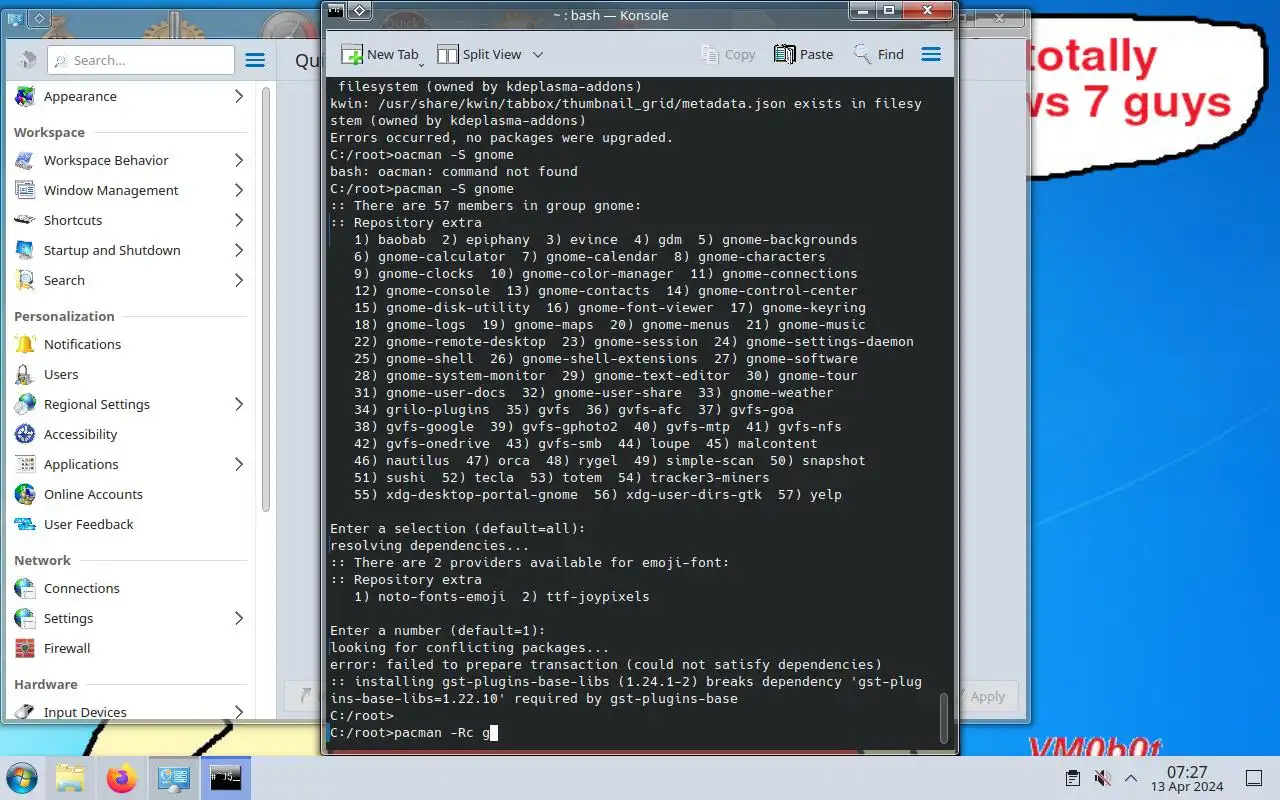1280x800 pixels.
Task: Click text 'bash: oacman: command not found'
Action: 454,172
